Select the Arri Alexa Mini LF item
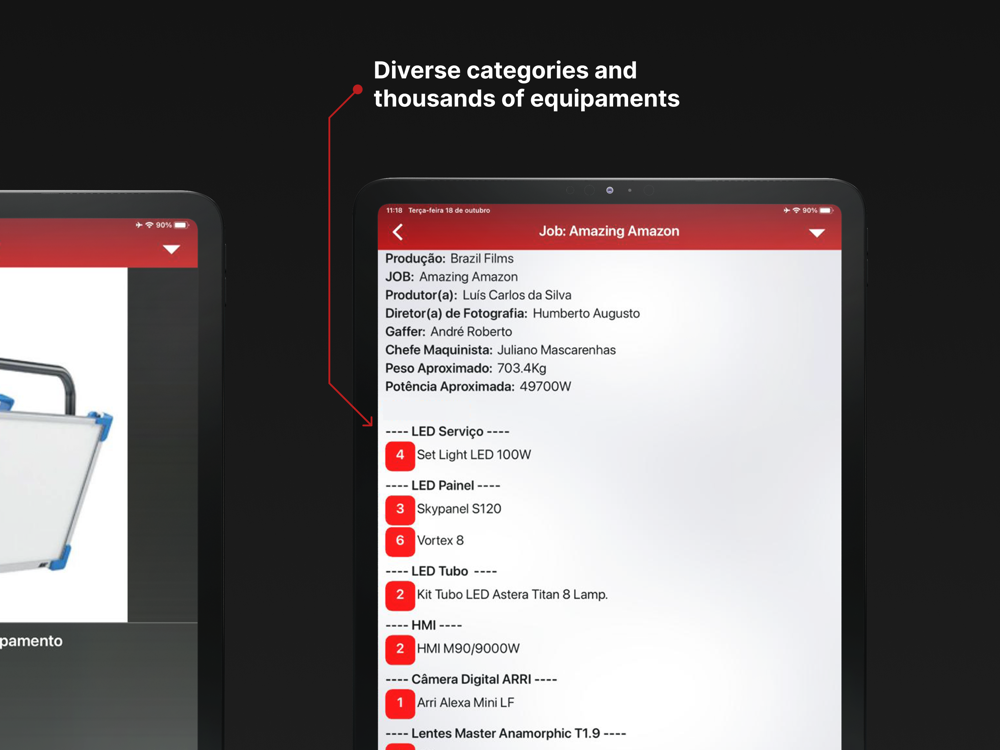 click(x=466, y=703)
